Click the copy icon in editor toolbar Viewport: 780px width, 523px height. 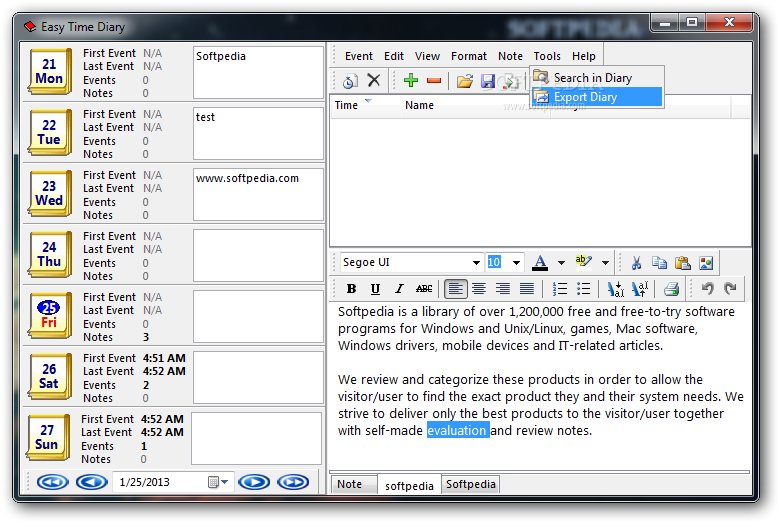(x=659, y=262)
